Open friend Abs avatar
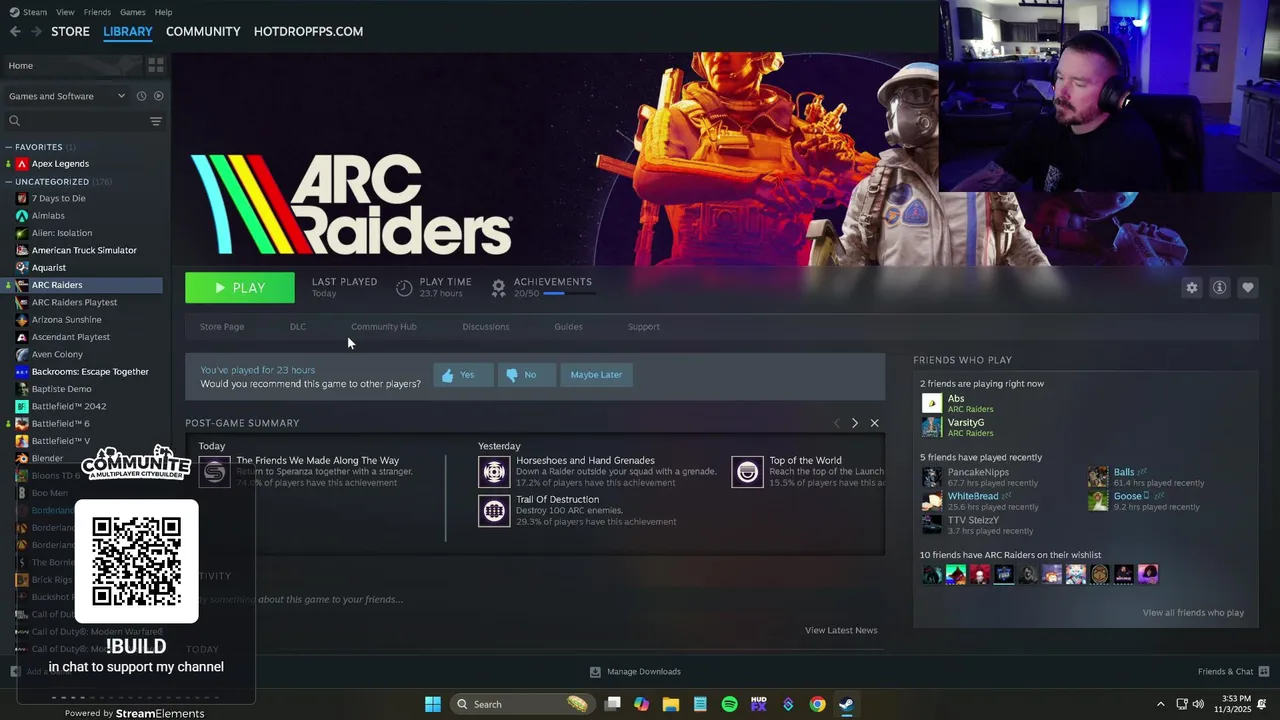Screen dimensions: 1280x720 pos(931,404)
